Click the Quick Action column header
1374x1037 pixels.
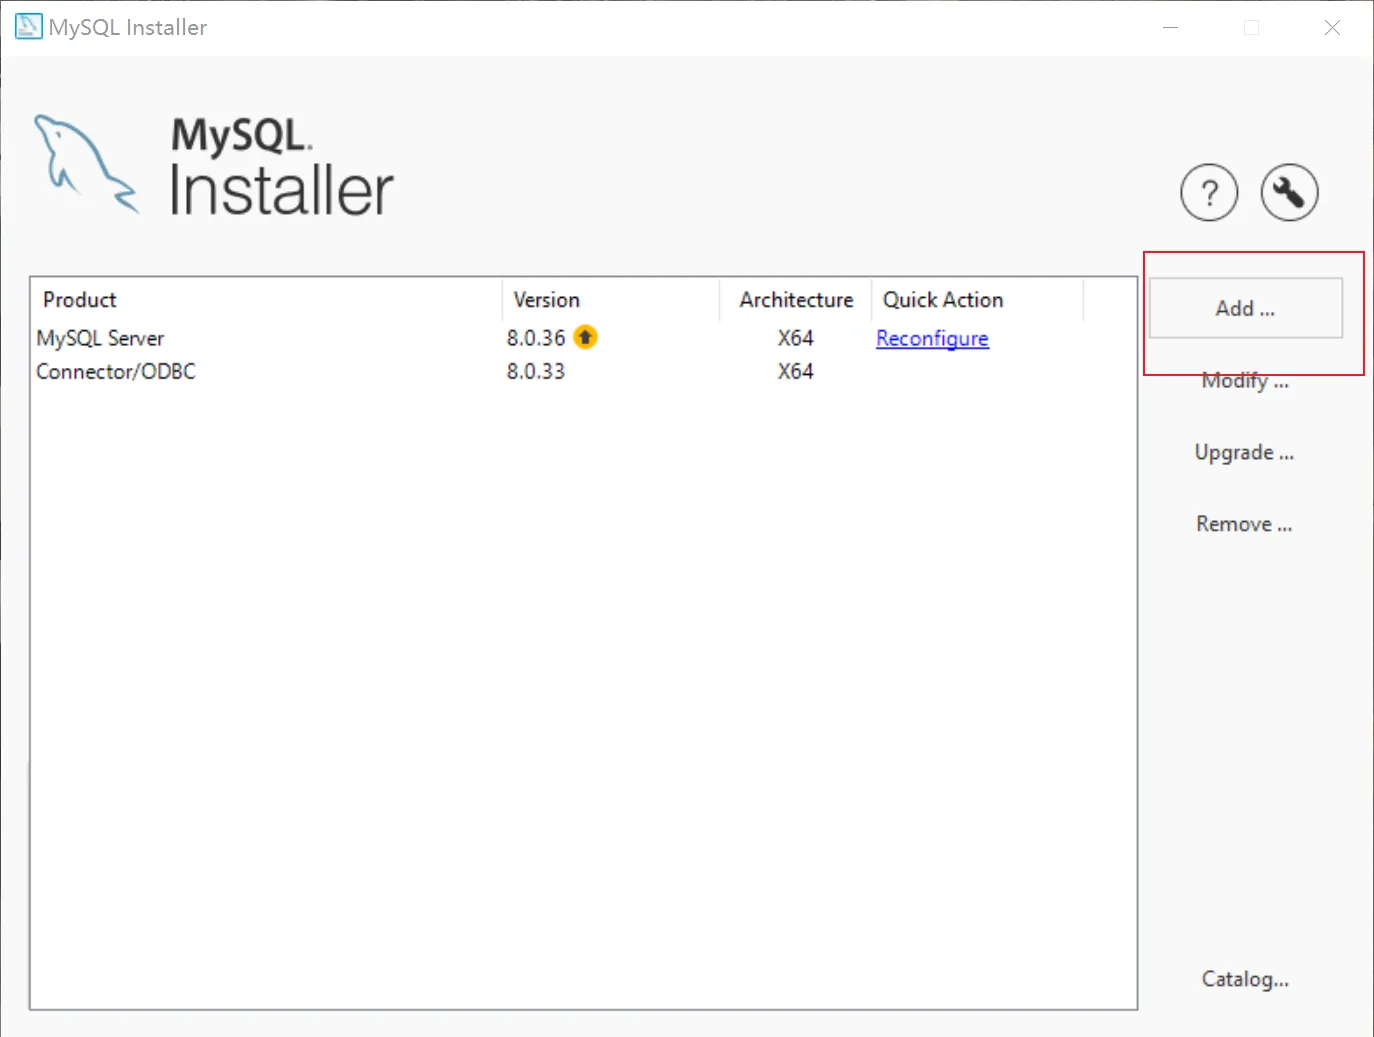978,300
